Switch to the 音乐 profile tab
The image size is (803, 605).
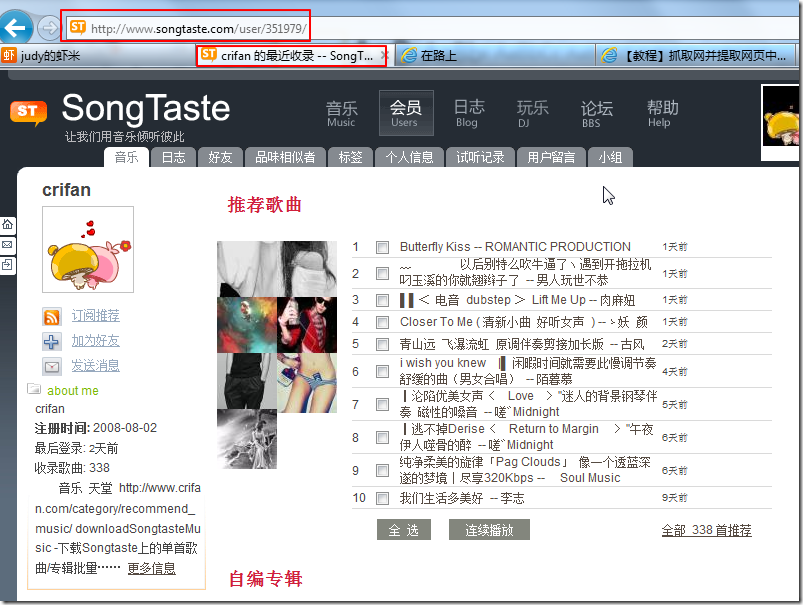point(126,157)
